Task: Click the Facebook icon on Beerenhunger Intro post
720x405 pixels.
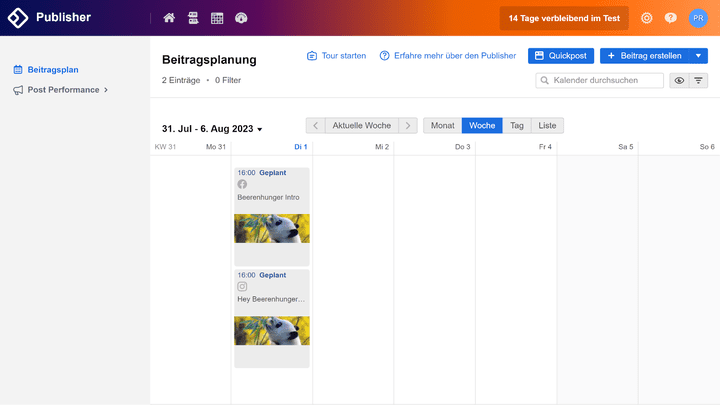Action: click(242, 184)
